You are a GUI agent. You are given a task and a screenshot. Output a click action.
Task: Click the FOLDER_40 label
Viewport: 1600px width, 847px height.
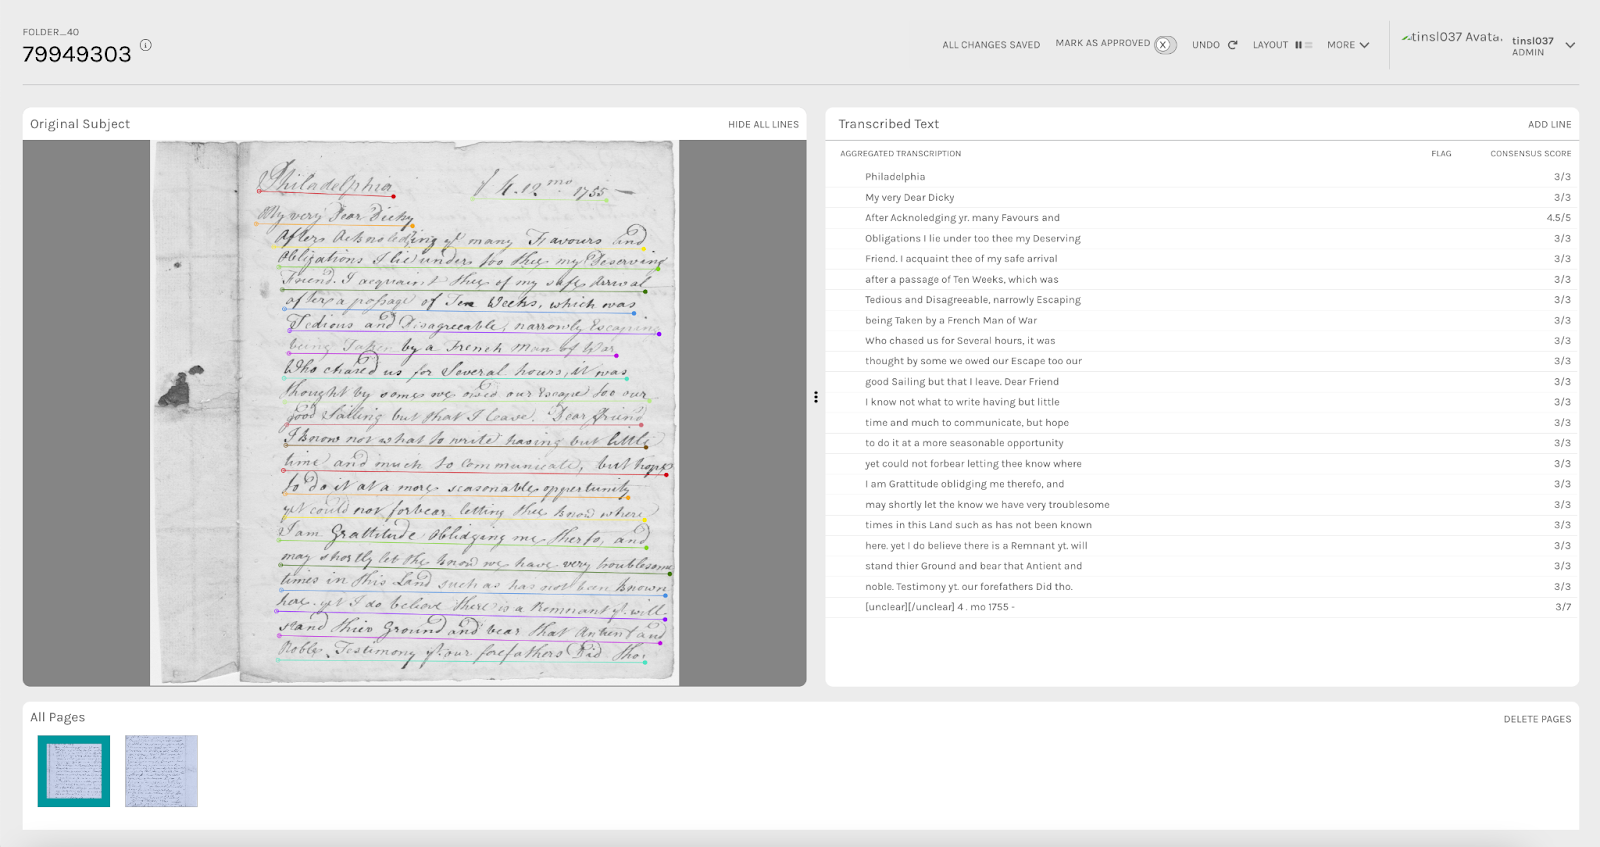point(51,32)
